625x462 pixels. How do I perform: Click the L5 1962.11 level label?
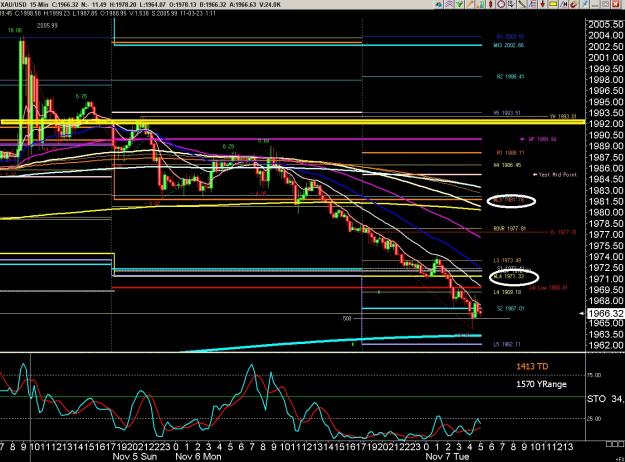point(507,344)
